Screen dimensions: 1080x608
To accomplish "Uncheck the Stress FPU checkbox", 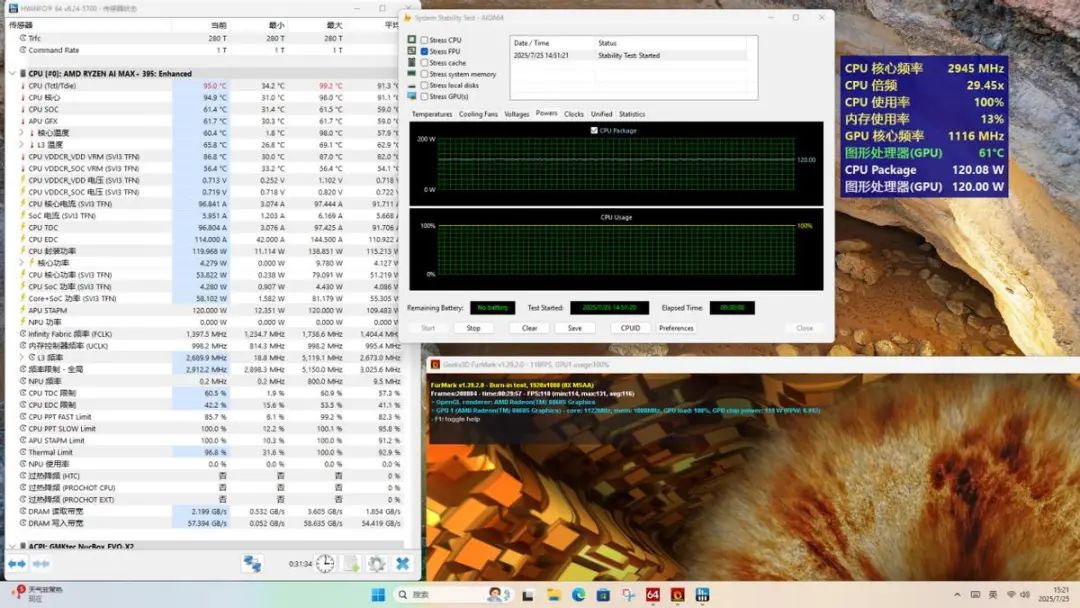I will click(424, 52).
